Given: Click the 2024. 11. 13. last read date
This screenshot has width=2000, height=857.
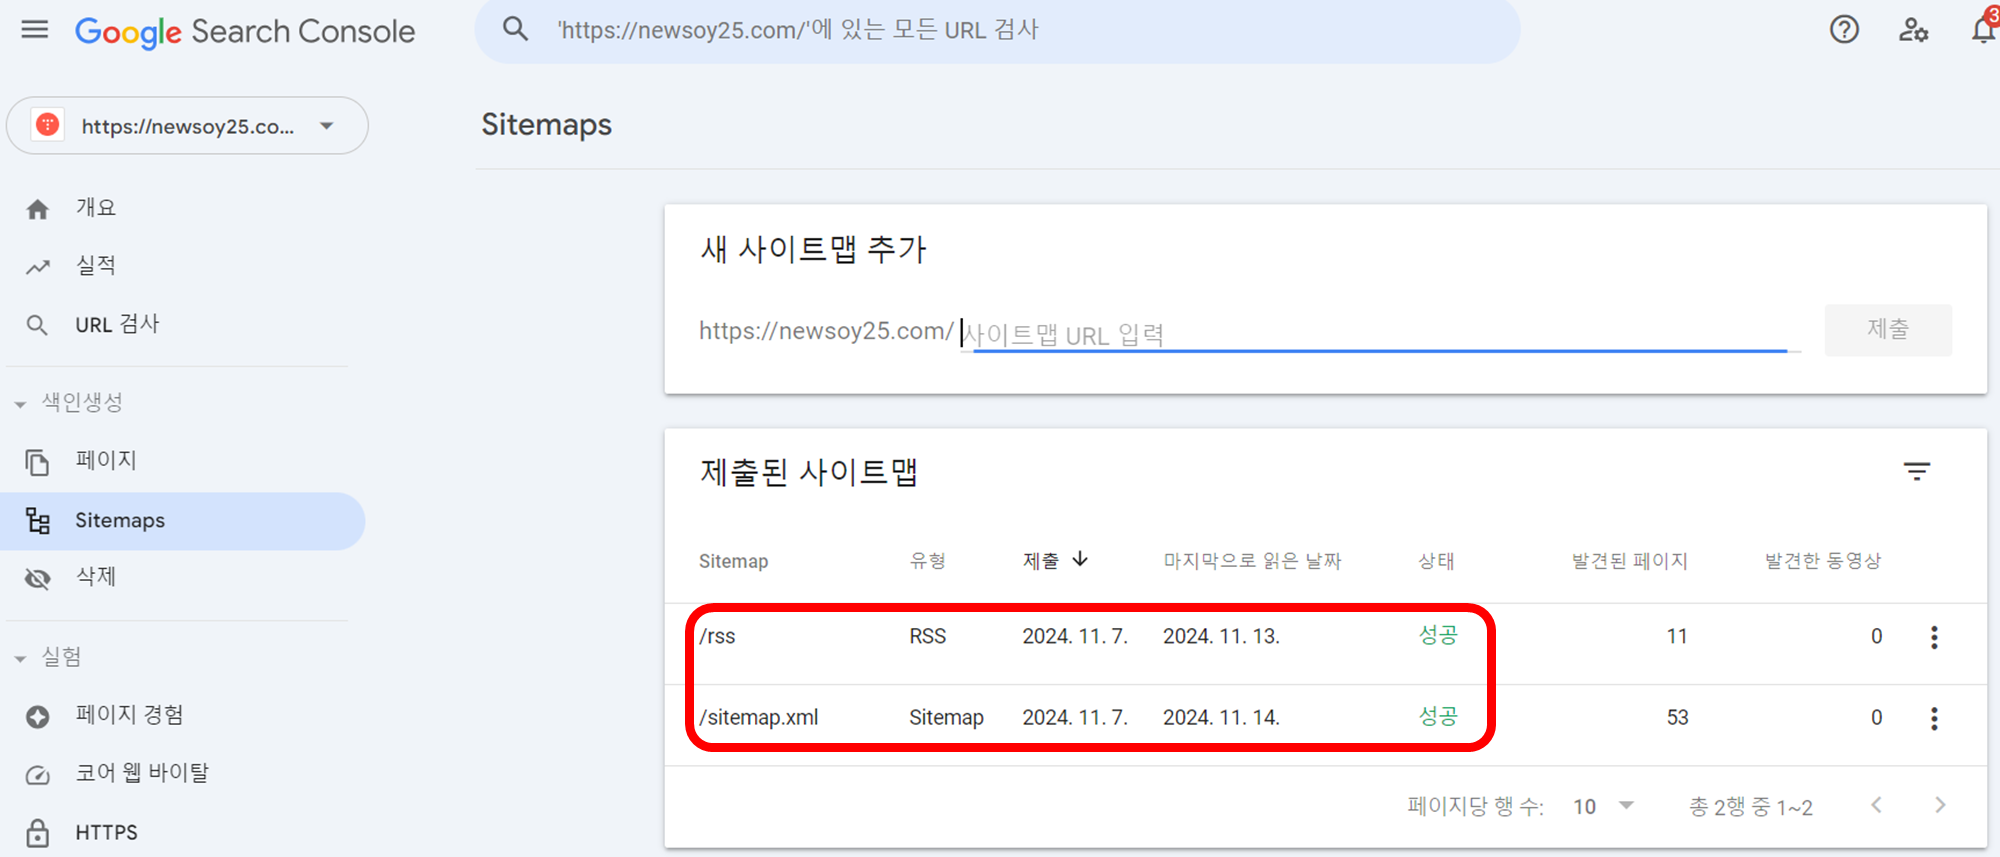Looking at the screenshot, I should click(1221, 636).
